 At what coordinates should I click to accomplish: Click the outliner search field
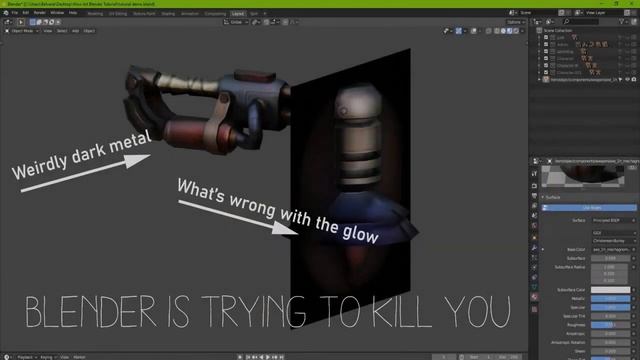[x=581, y=22]
